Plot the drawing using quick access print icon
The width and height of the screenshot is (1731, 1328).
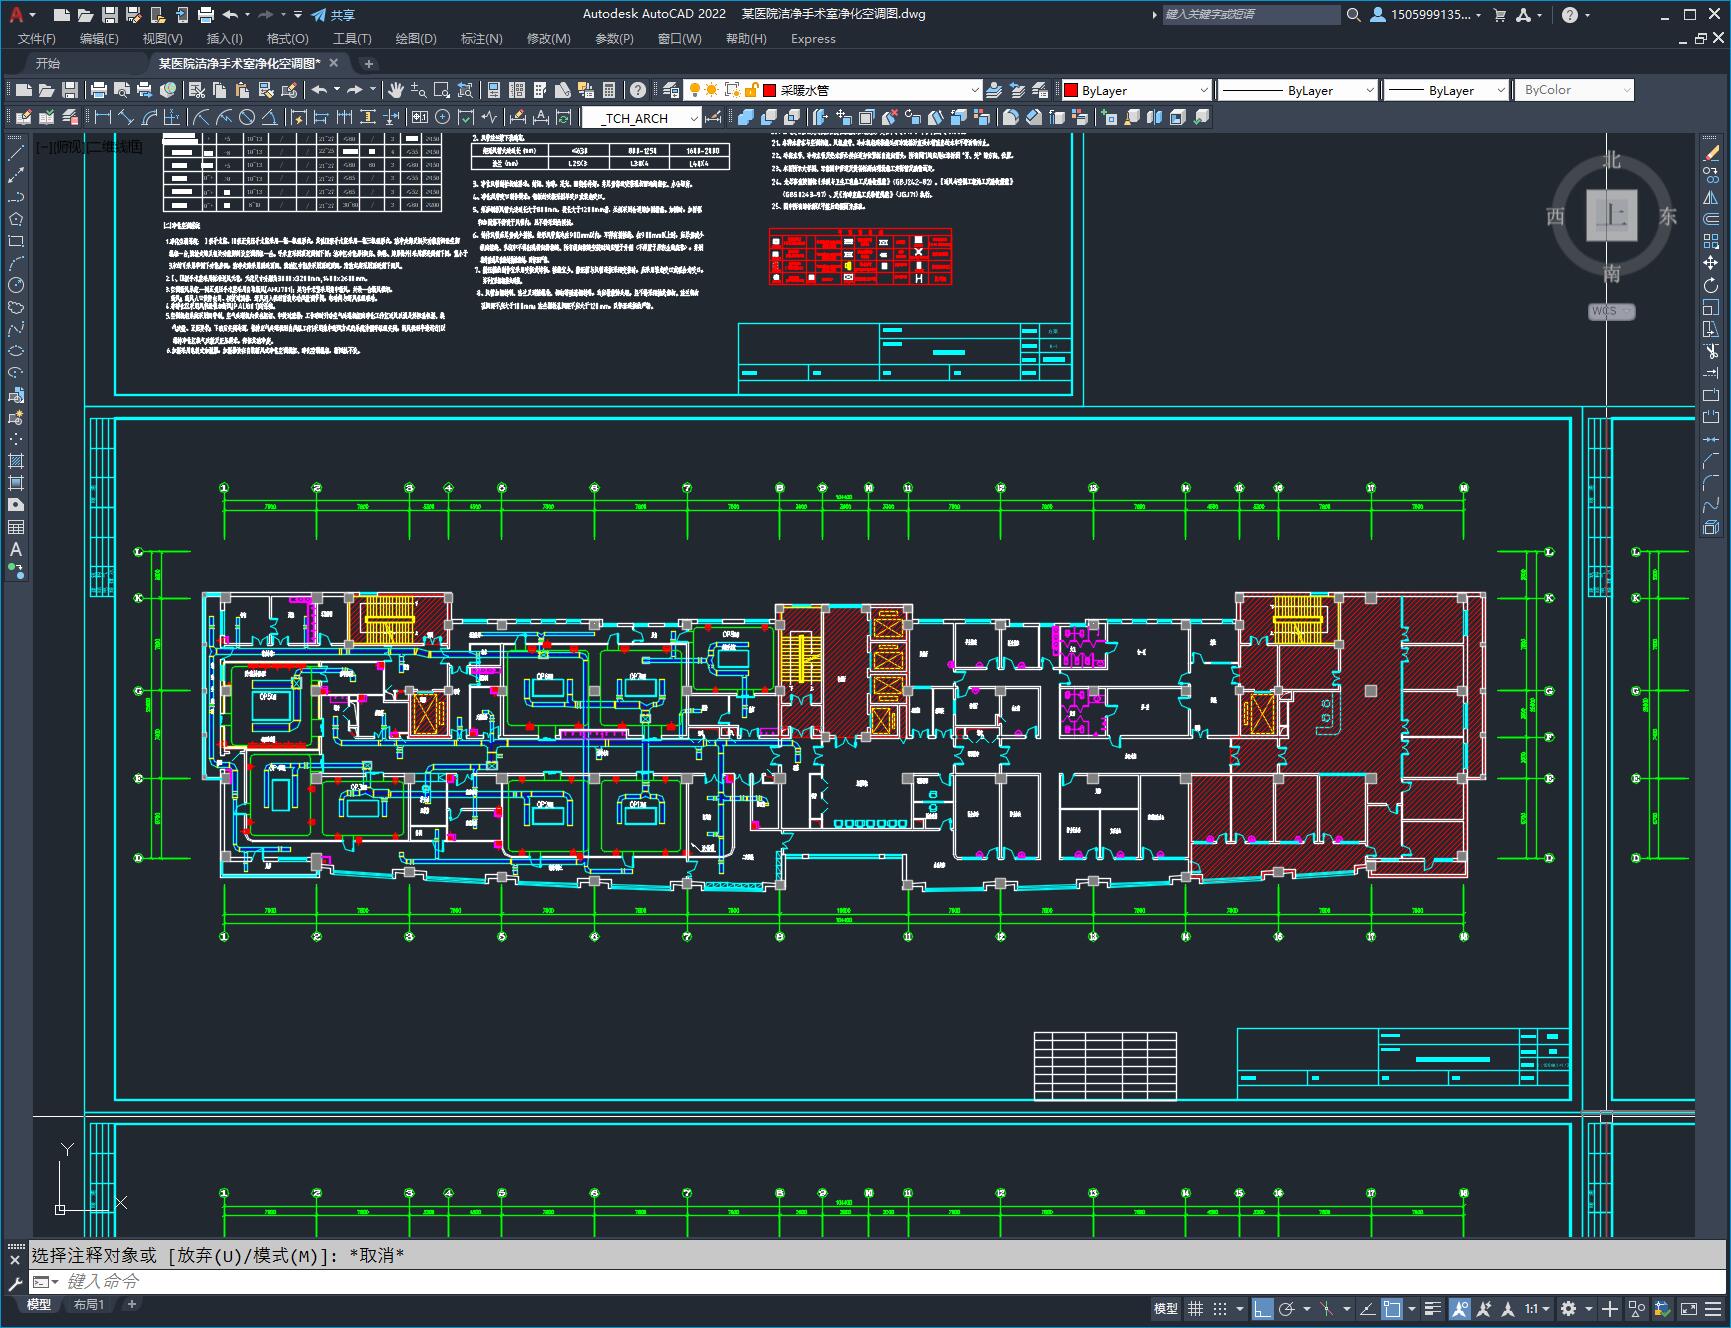(x=206, y=15)
